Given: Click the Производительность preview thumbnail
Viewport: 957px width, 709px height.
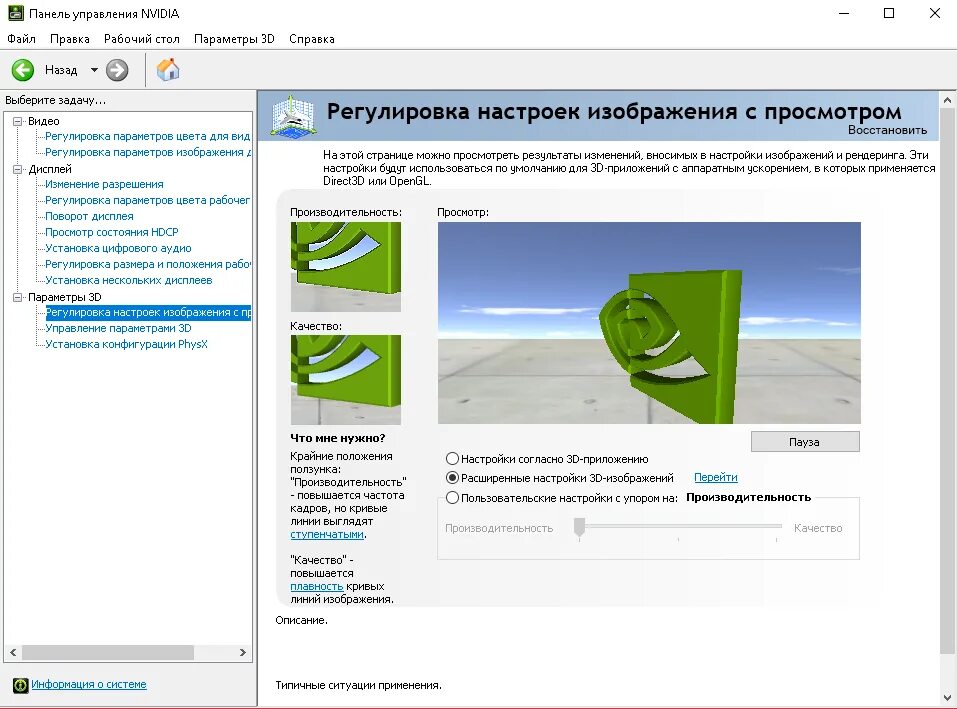Looking at the screenshot, I should pos(345,267).
